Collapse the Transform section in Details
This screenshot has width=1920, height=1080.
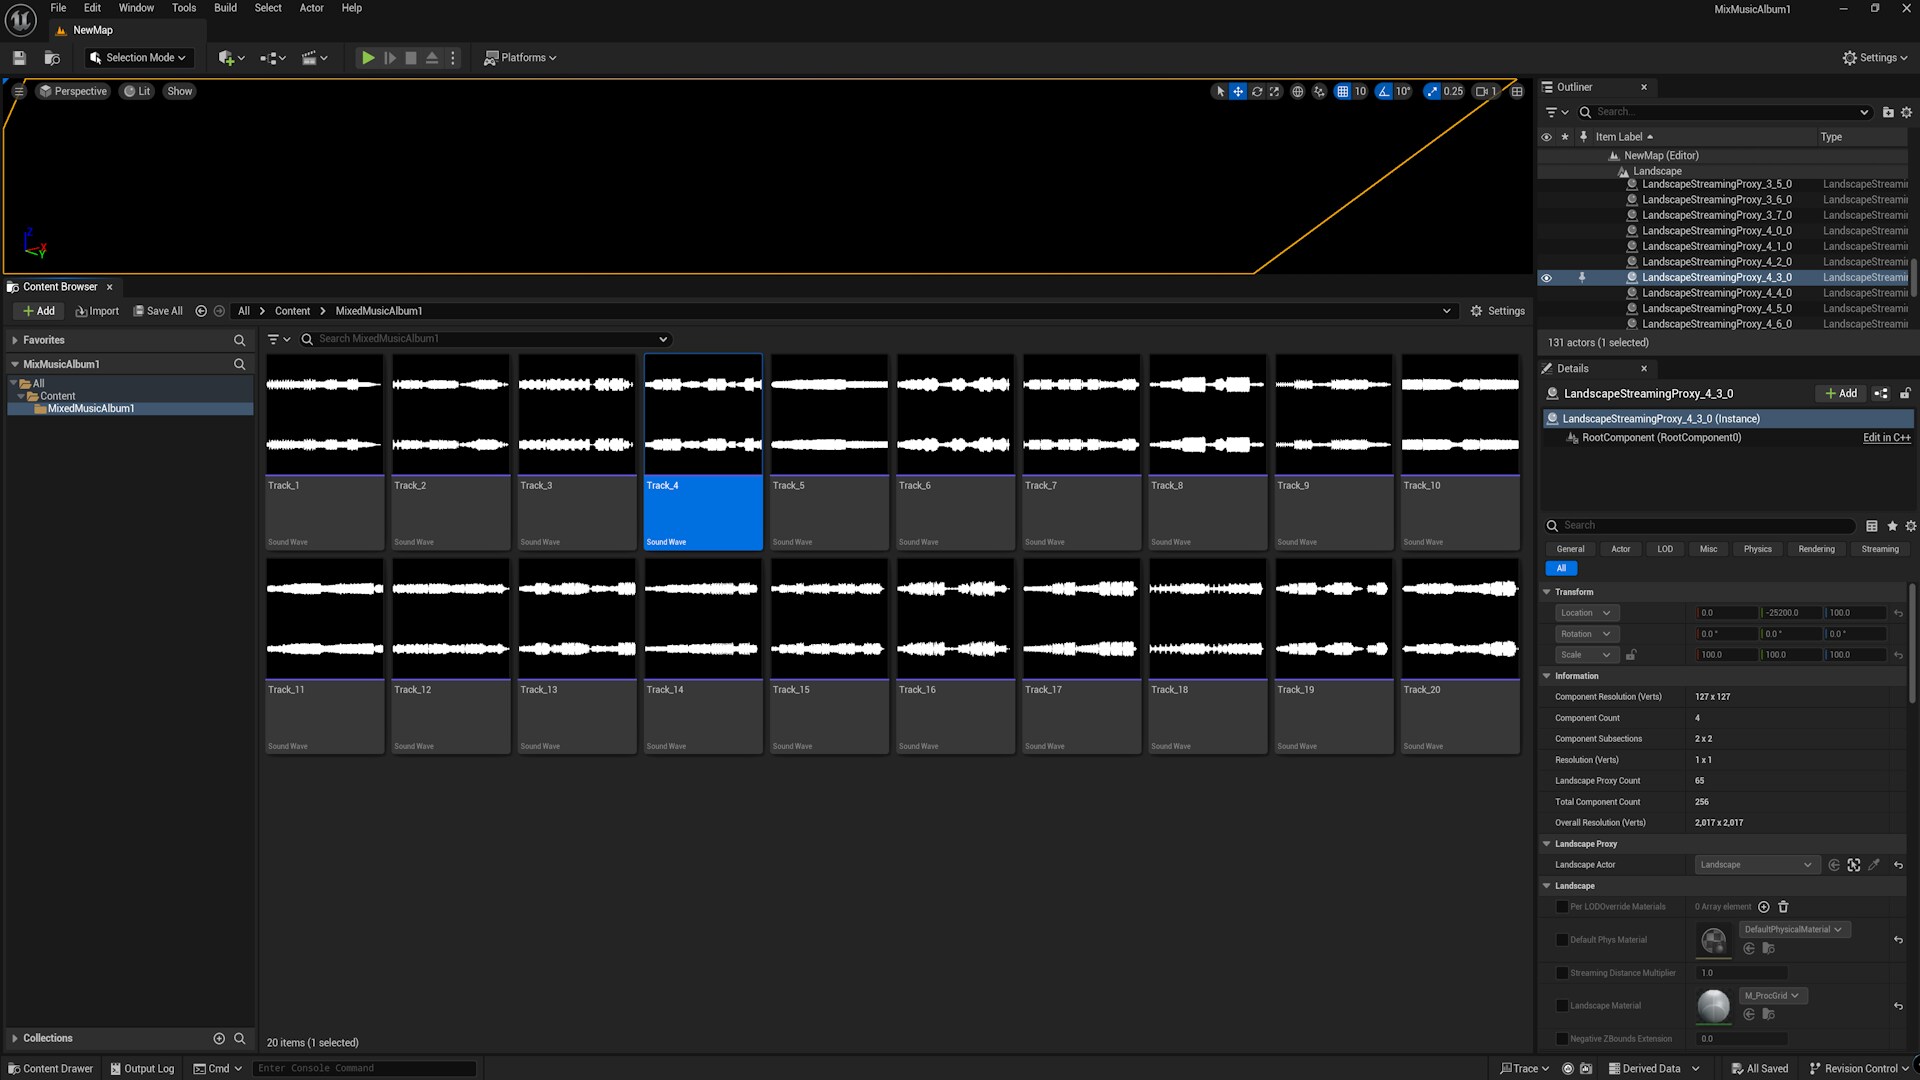coord(1547,592)
